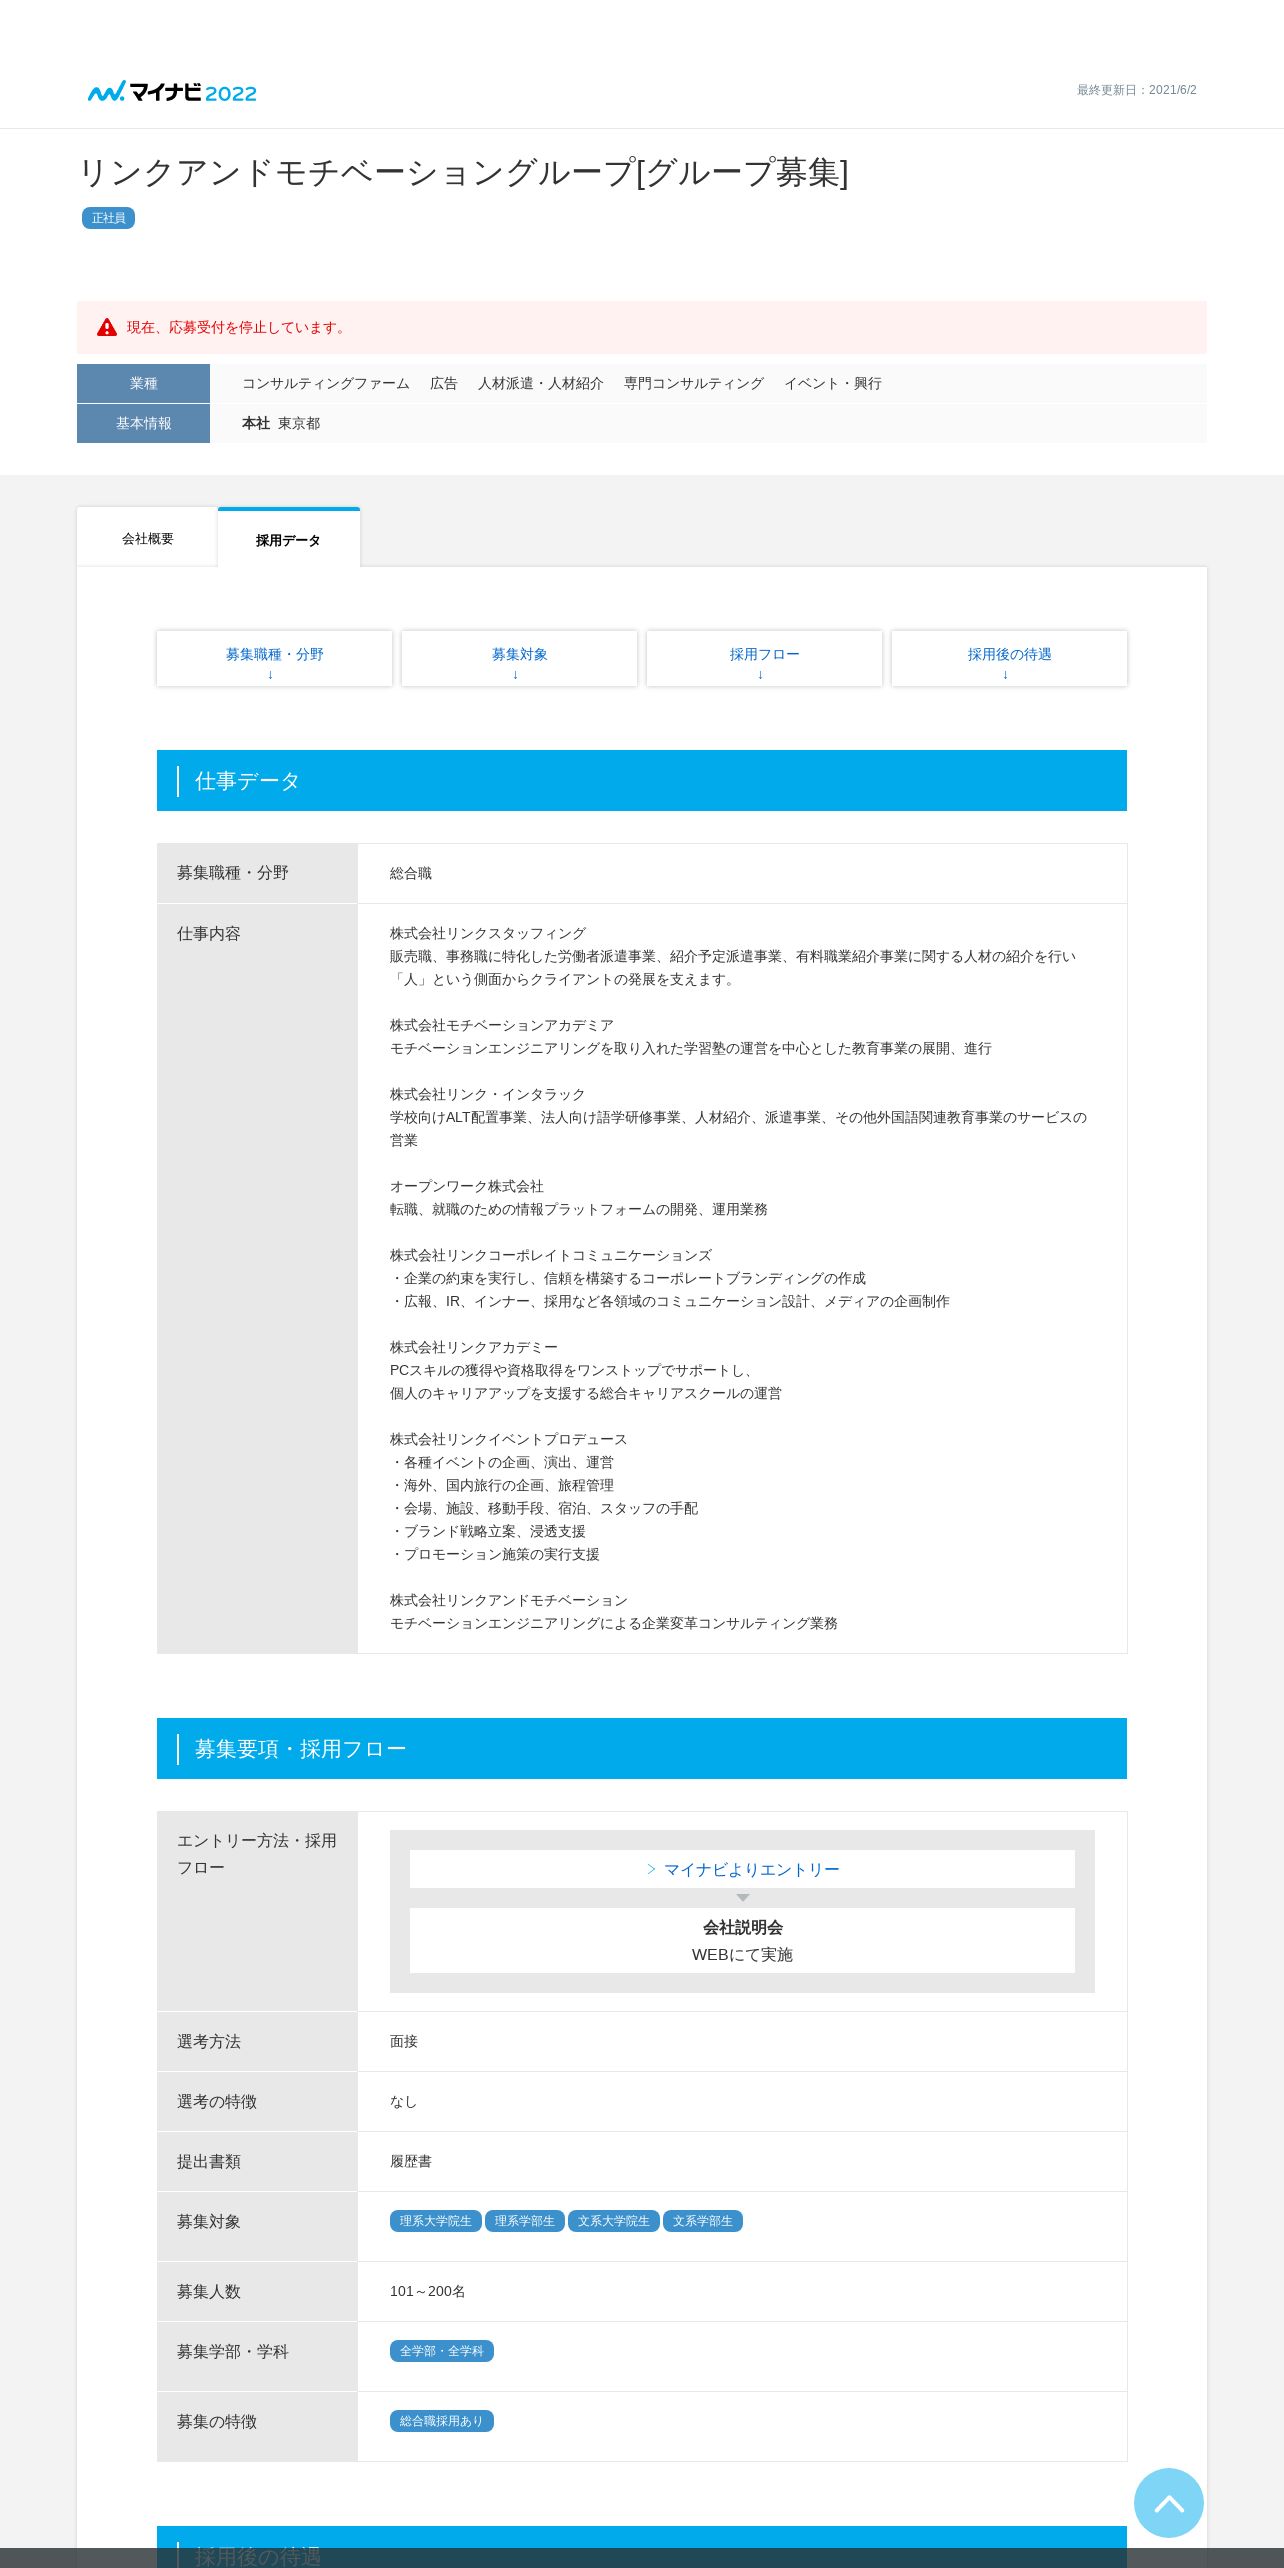This screenshot has width=1284, height=2568.
Task: Click the 面接 value text
Action: (x=404, y=2041)
